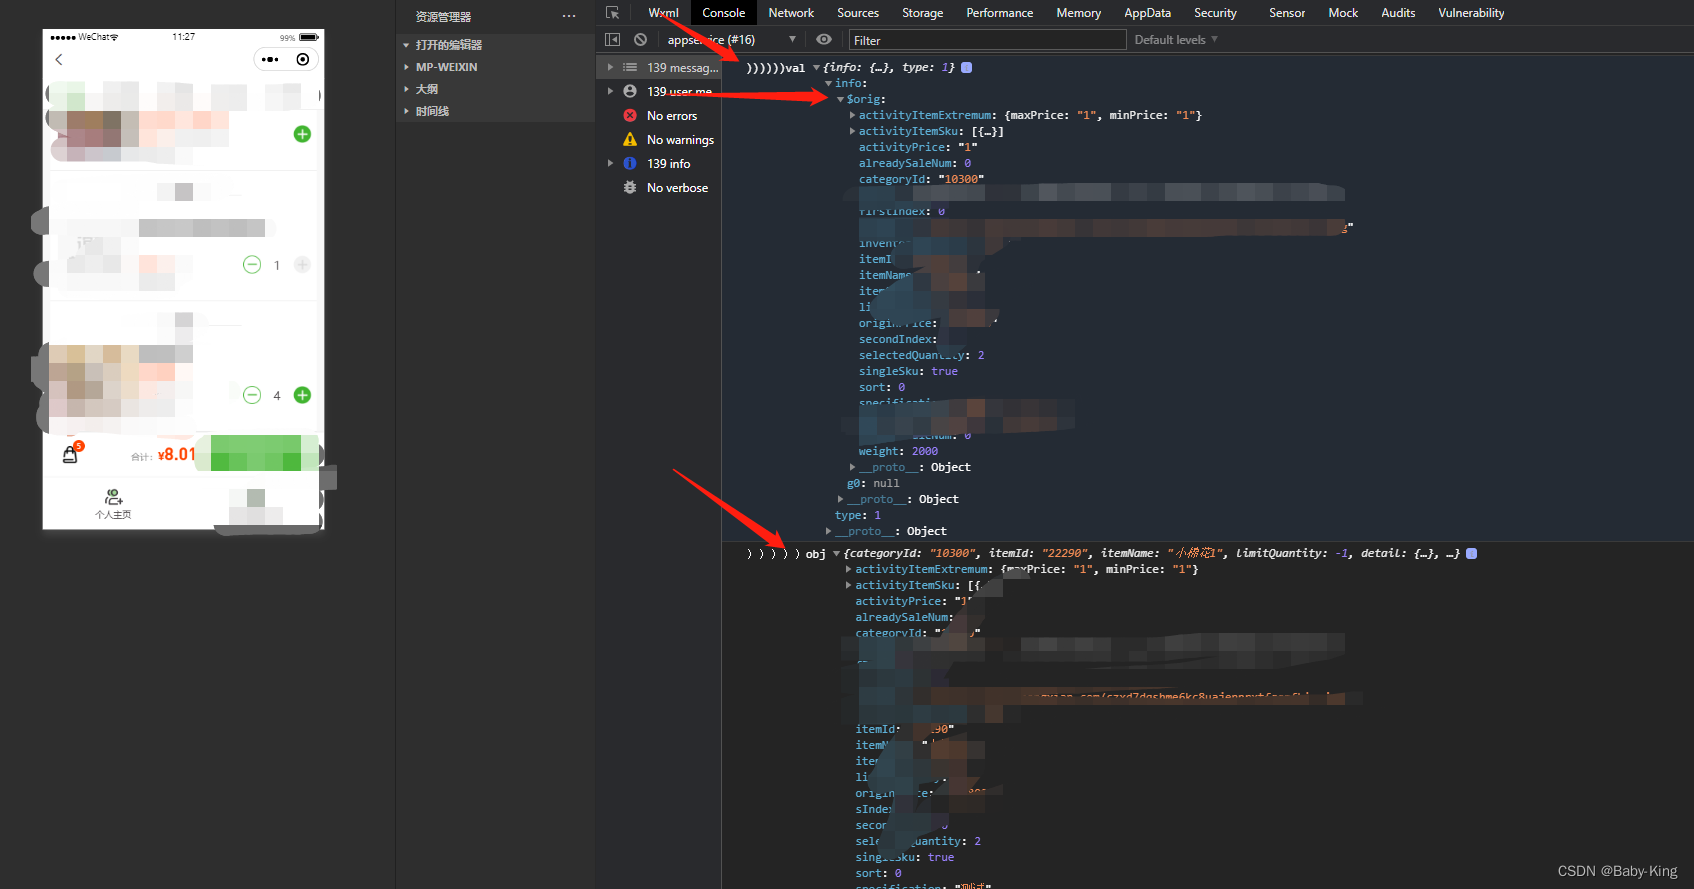This screenshot has height=889, width=1694.
Task: Collapse the info property
Action: click(828, 84)
